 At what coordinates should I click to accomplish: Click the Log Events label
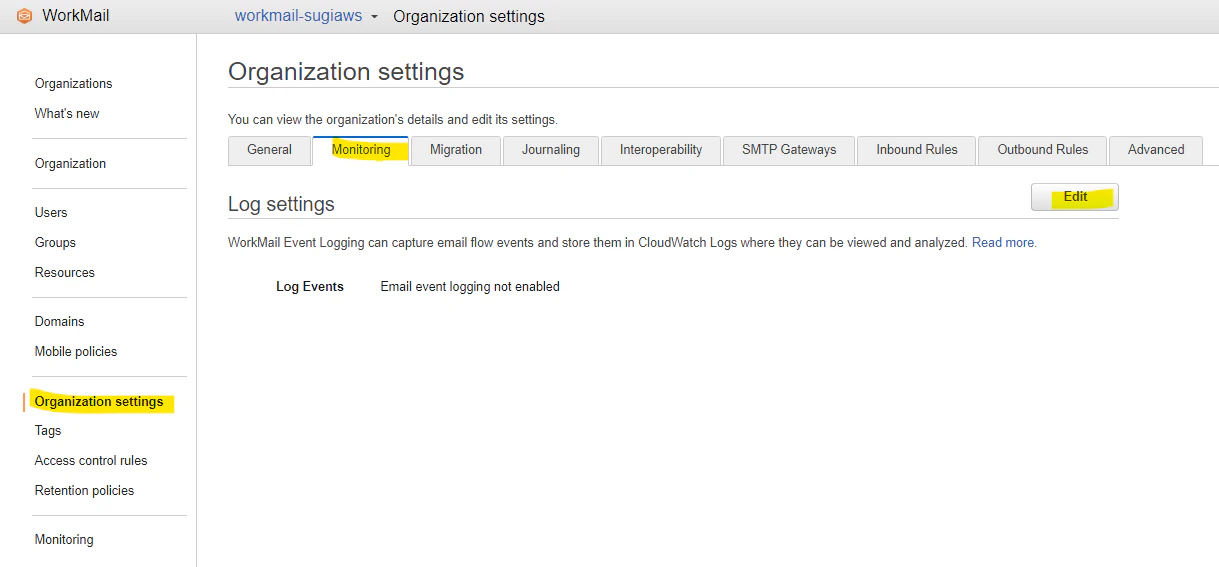click(310, 287)
